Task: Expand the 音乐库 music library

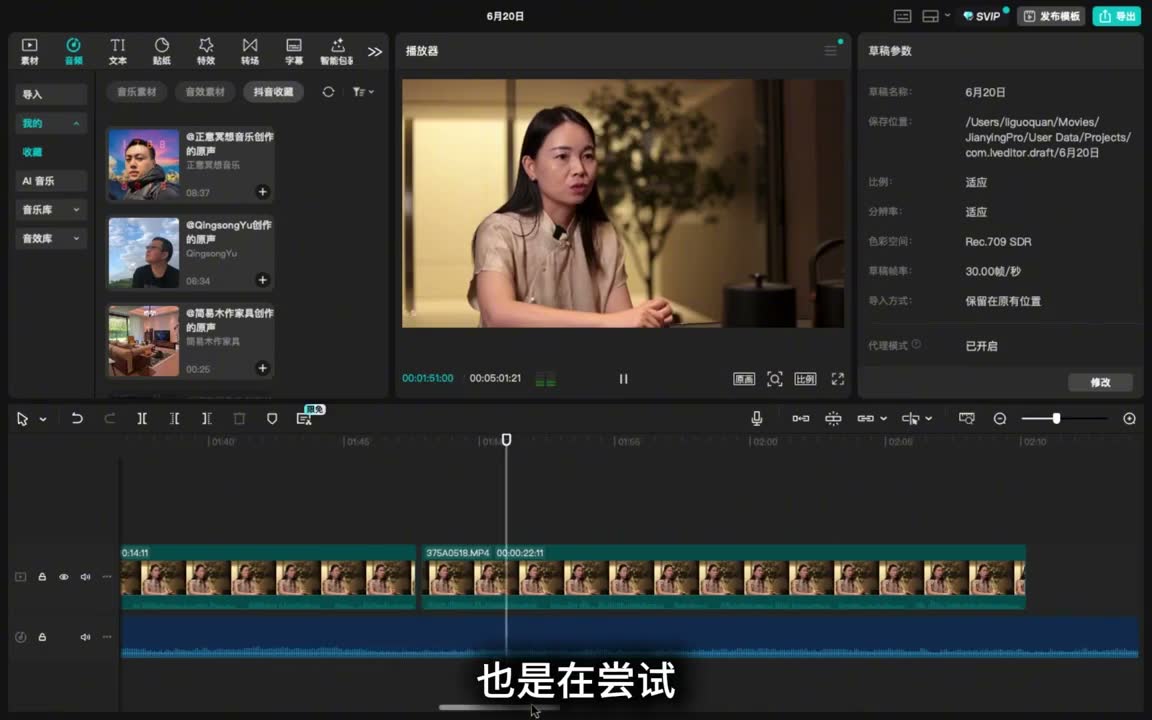Action: click(51, 209)
